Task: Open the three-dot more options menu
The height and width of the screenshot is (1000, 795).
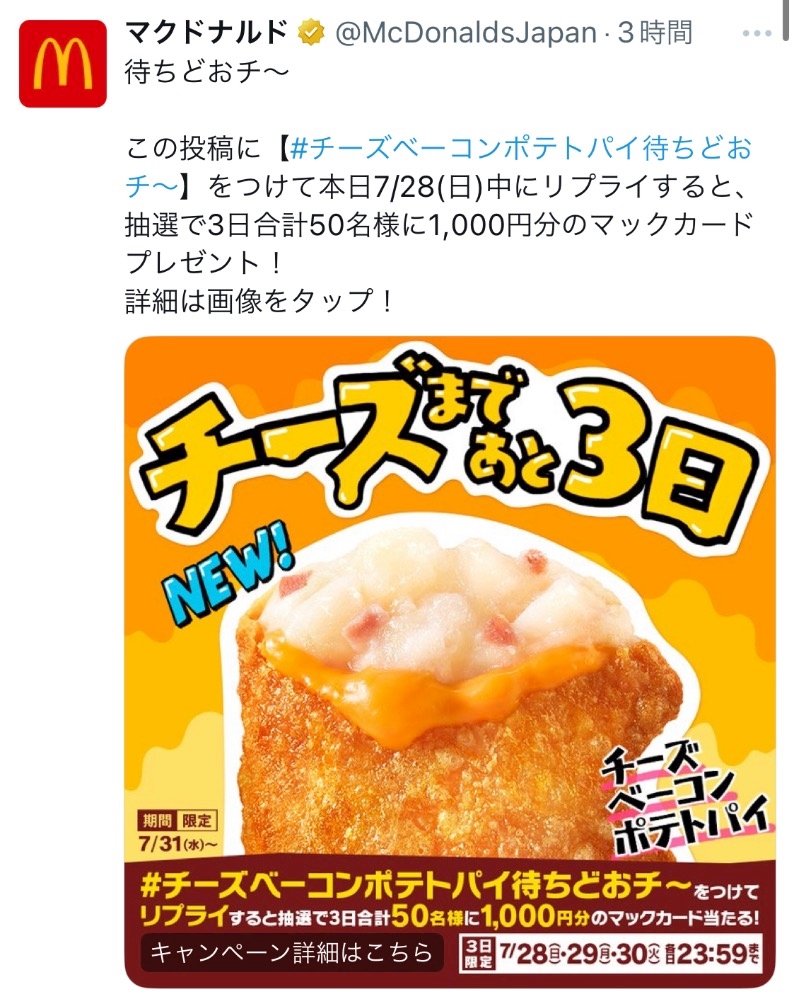Action: click(757, 34)
